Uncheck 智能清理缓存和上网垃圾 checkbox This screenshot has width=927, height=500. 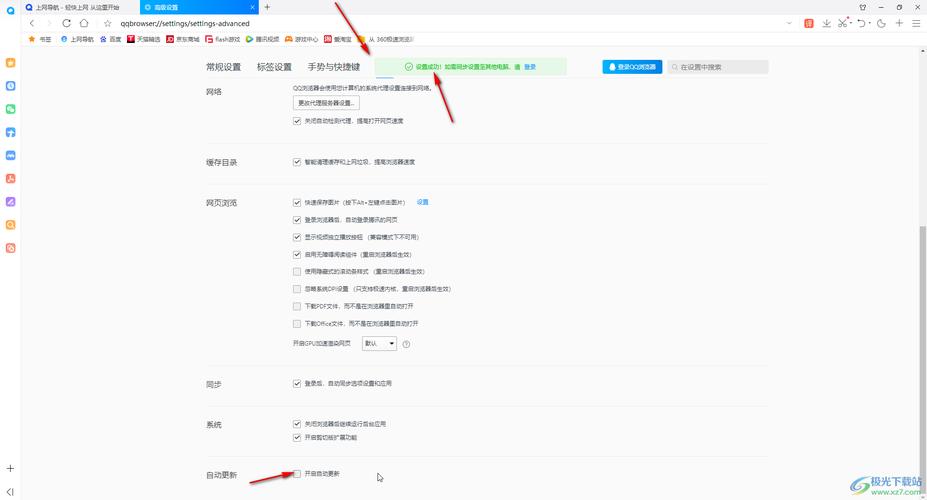(x=297, y=162)
